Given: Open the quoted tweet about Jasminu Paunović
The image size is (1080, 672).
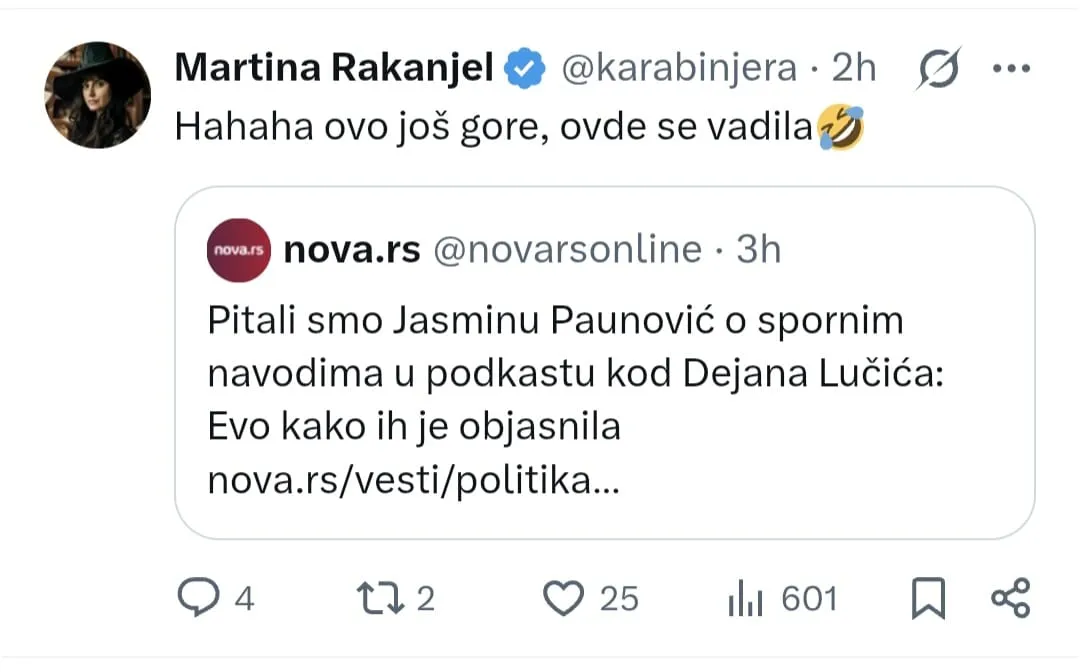Looking at the screenshot, I should [x=605, y=363].
